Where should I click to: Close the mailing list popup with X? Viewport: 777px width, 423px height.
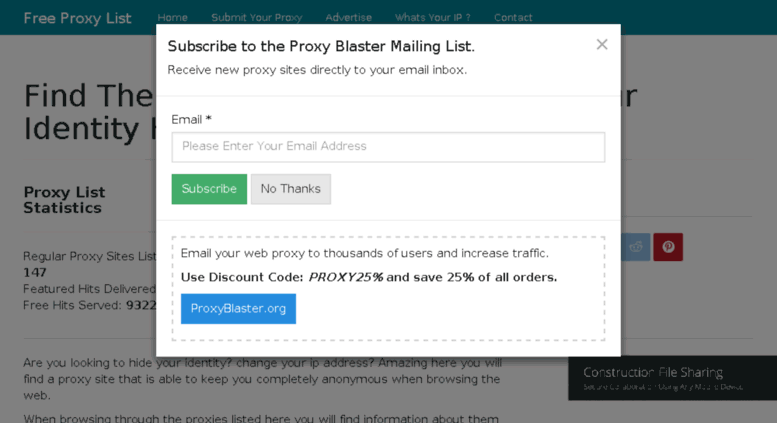(602, 45)
